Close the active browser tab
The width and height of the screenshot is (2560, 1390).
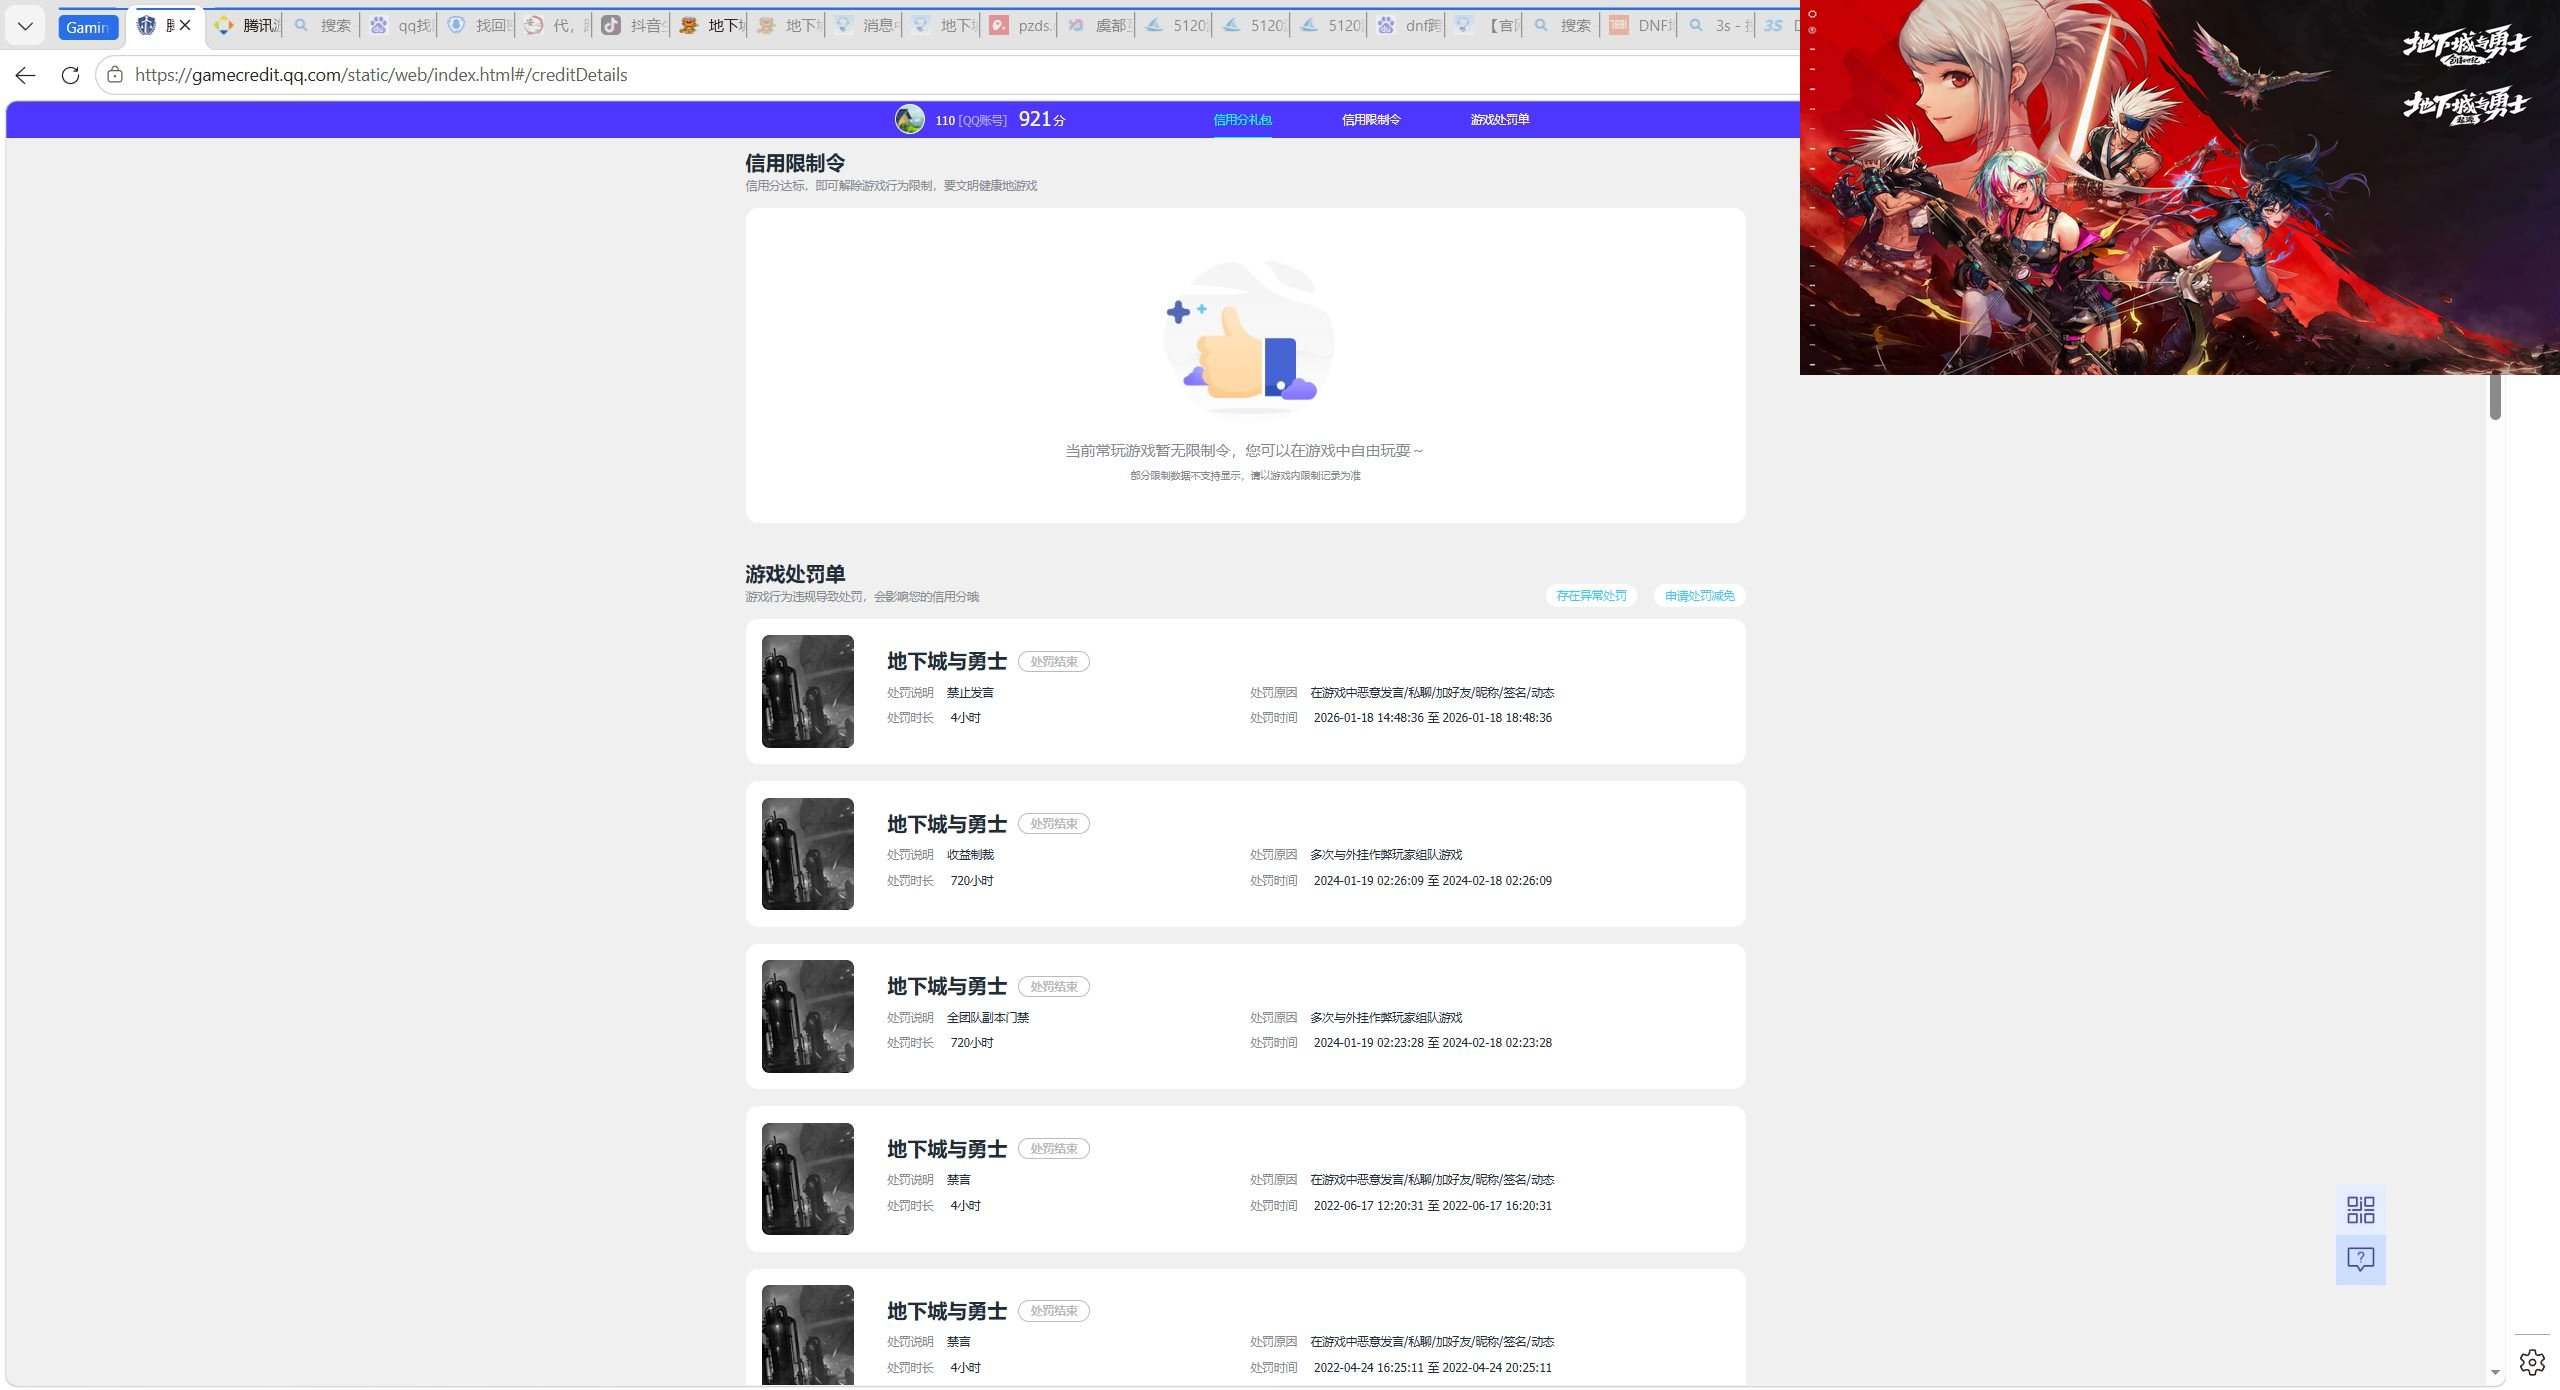coord(185,26)
